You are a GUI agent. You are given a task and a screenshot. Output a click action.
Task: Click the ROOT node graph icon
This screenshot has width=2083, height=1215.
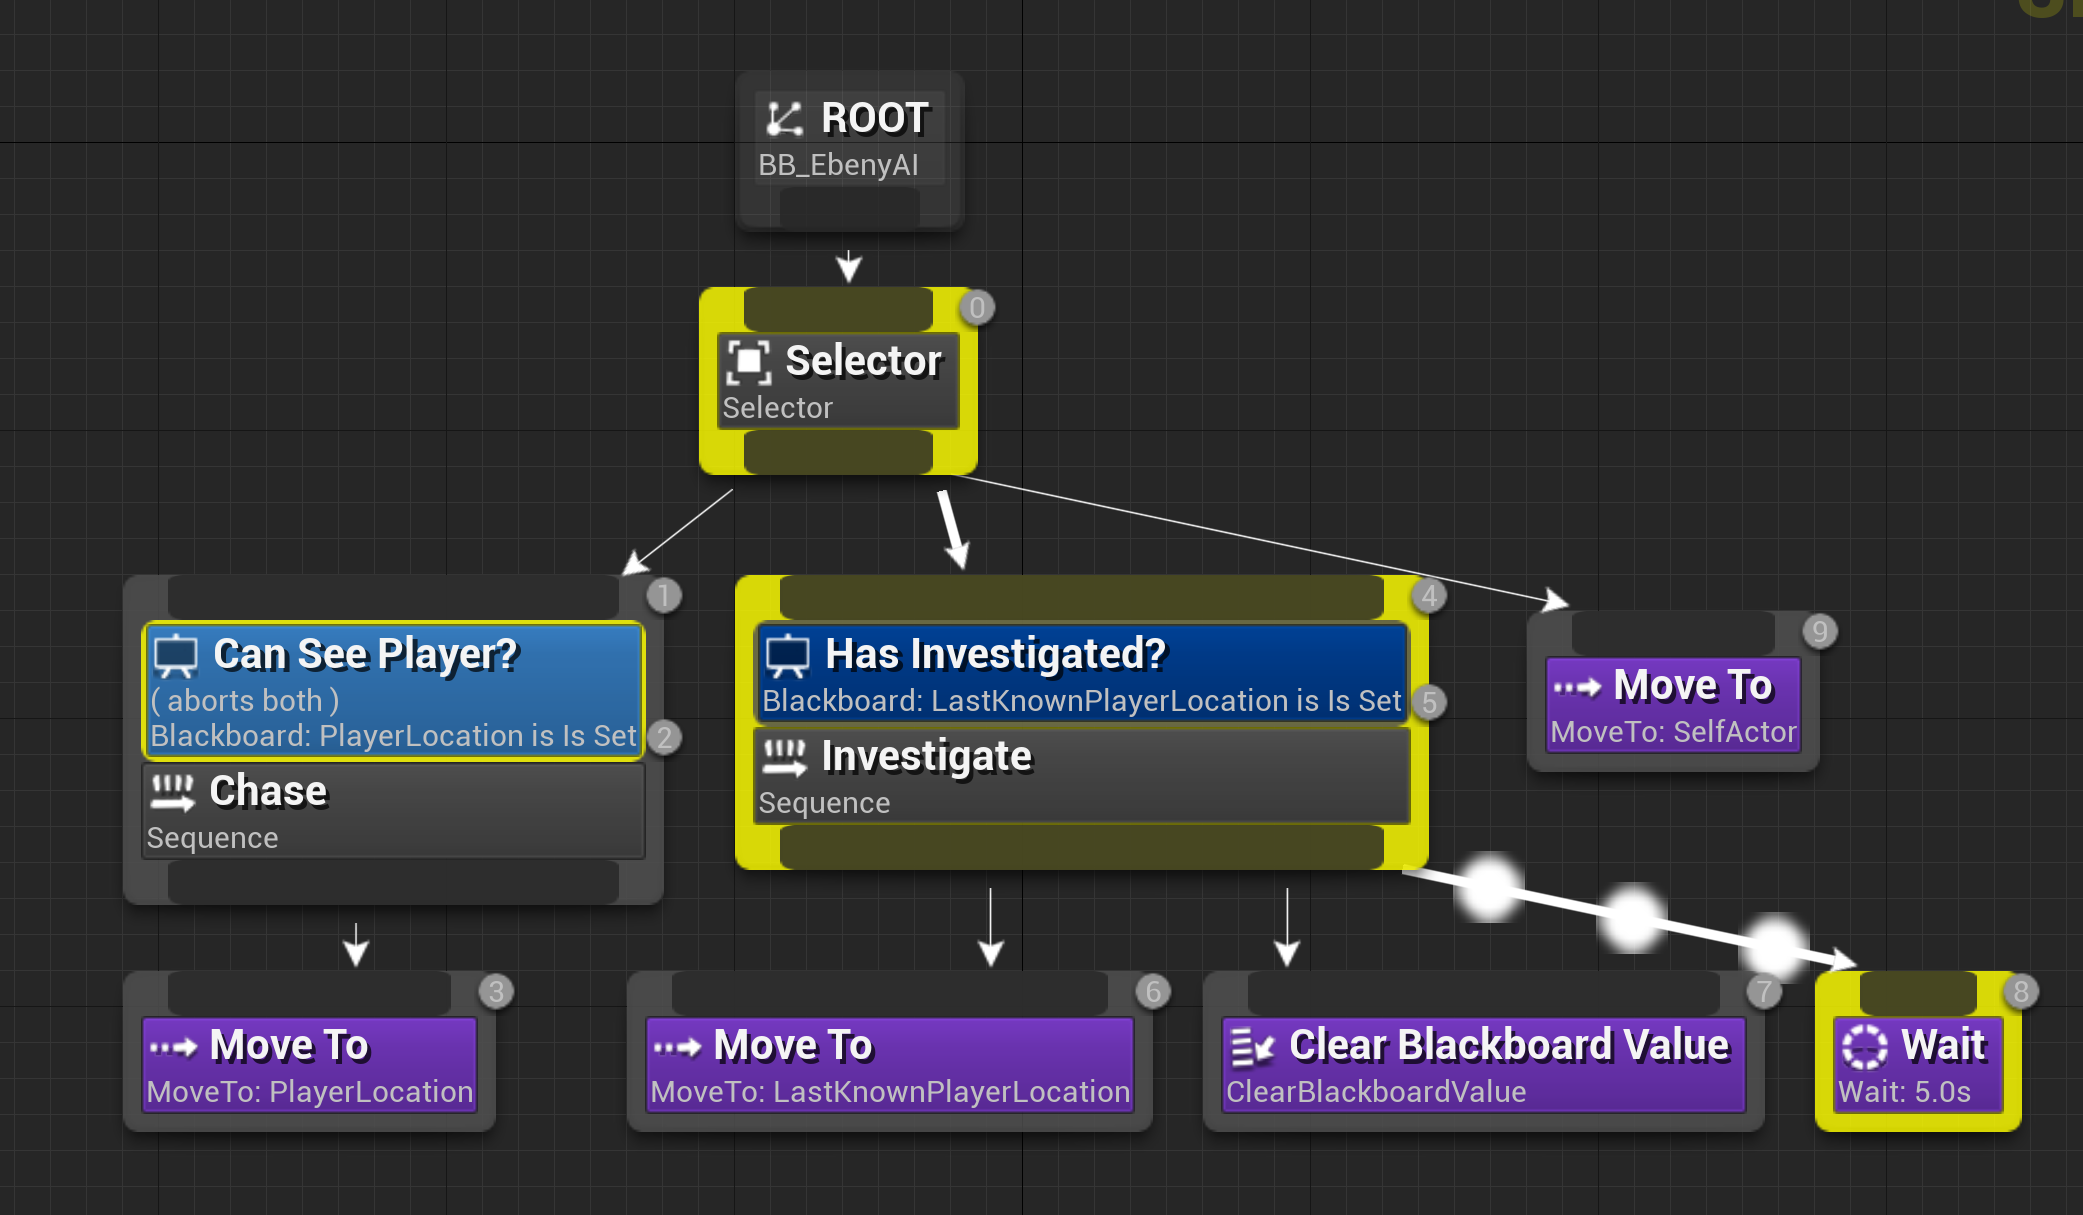pyautogui.click(x=784, y=119)
